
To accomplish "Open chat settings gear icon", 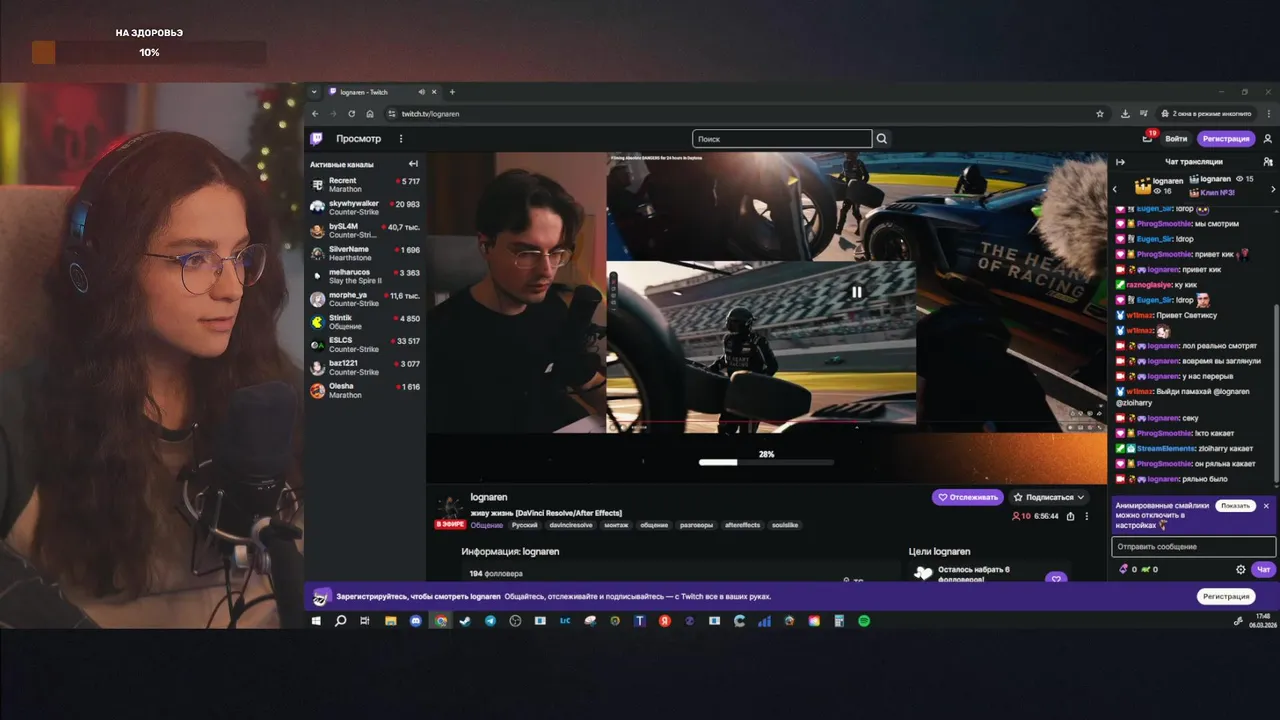I will 1241,569.
